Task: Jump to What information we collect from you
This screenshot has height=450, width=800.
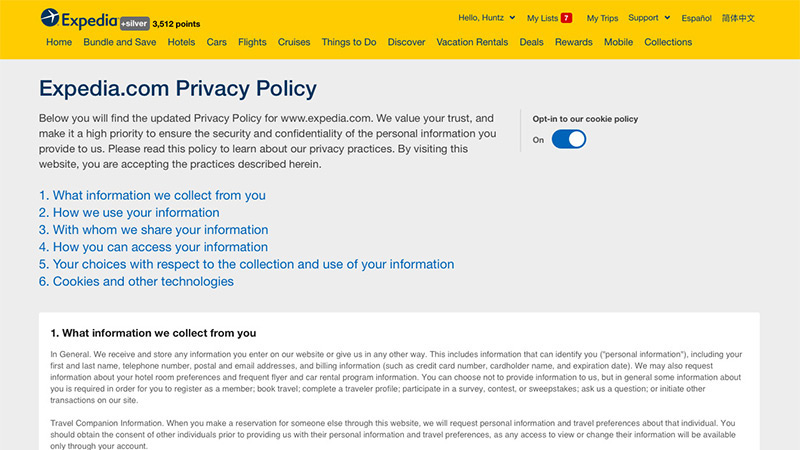Action: [152, 195]
